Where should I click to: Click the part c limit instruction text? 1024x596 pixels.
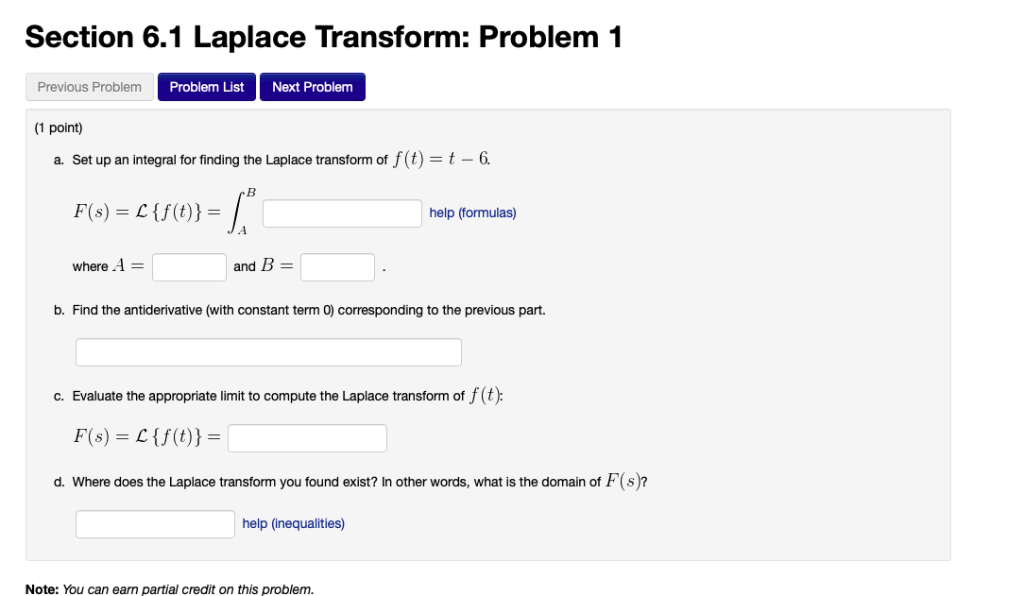pyautogui.click(x=280, y=396)
